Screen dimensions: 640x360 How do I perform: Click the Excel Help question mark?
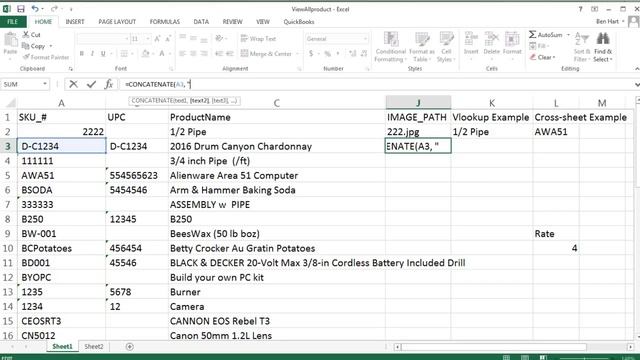click(x=580, y=9)
